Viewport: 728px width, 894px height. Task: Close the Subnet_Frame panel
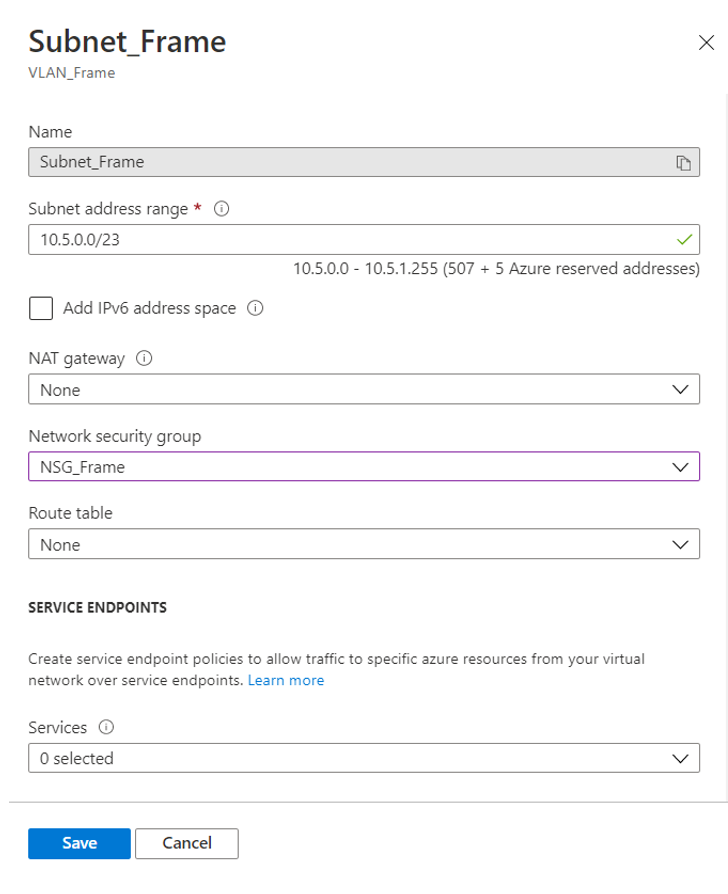704,42
